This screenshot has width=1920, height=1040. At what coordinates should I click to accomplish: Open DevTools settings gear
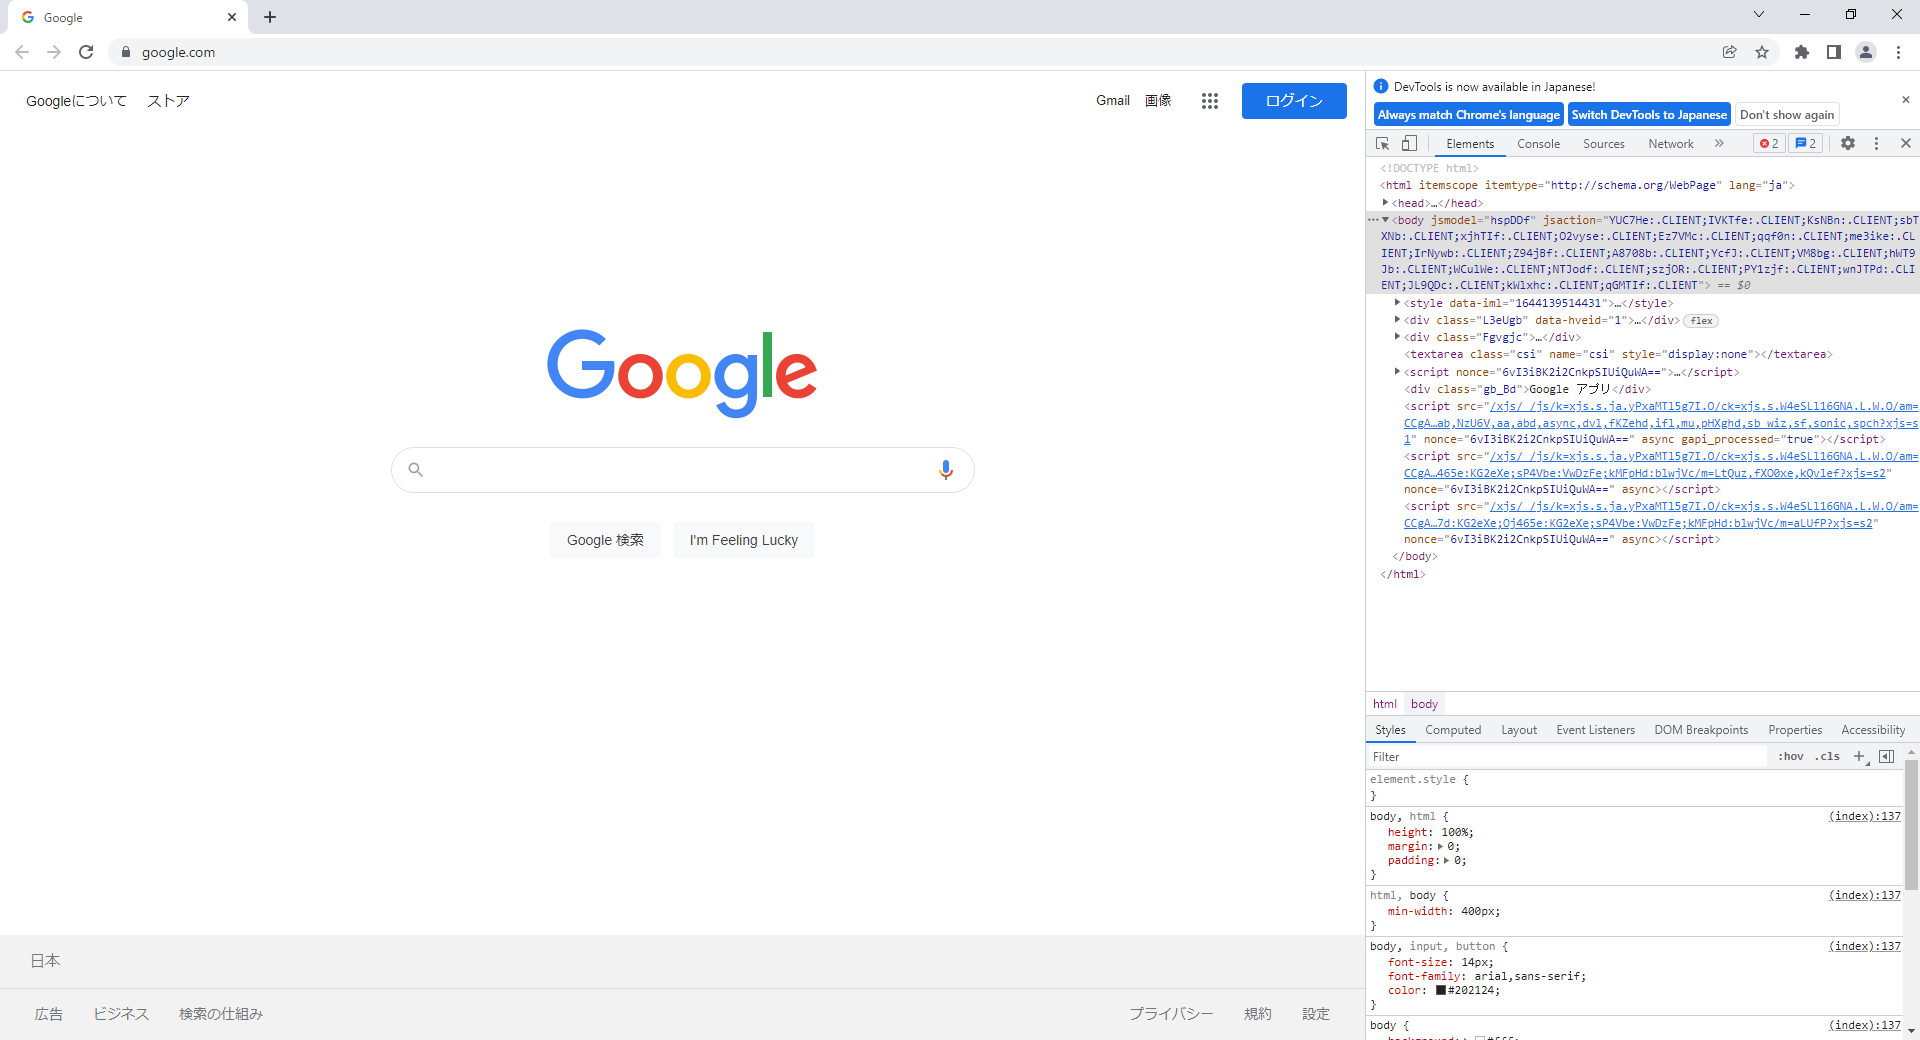[x=1848, y=144]
